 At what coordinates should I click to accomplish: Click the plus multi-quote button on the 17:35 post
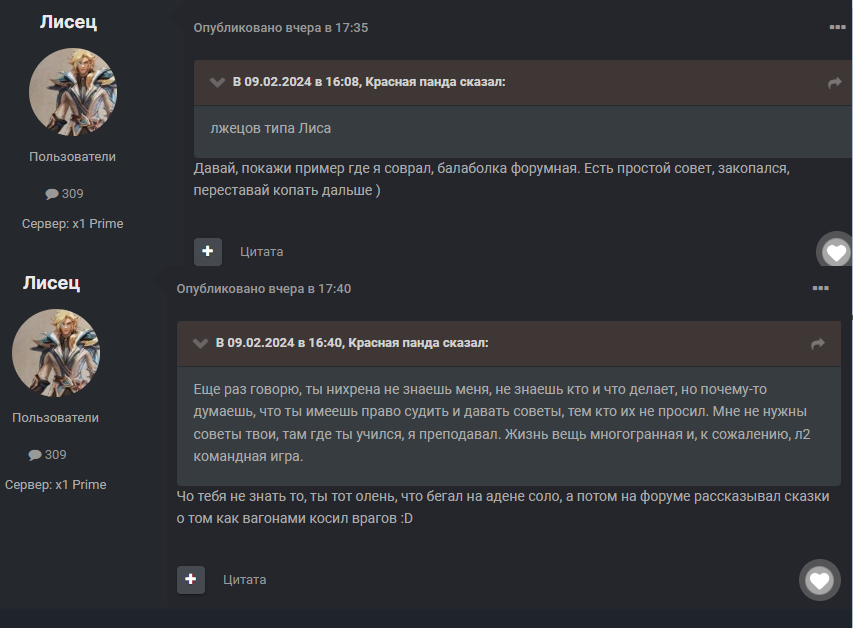pyautogui.click(x=207, y=251)
